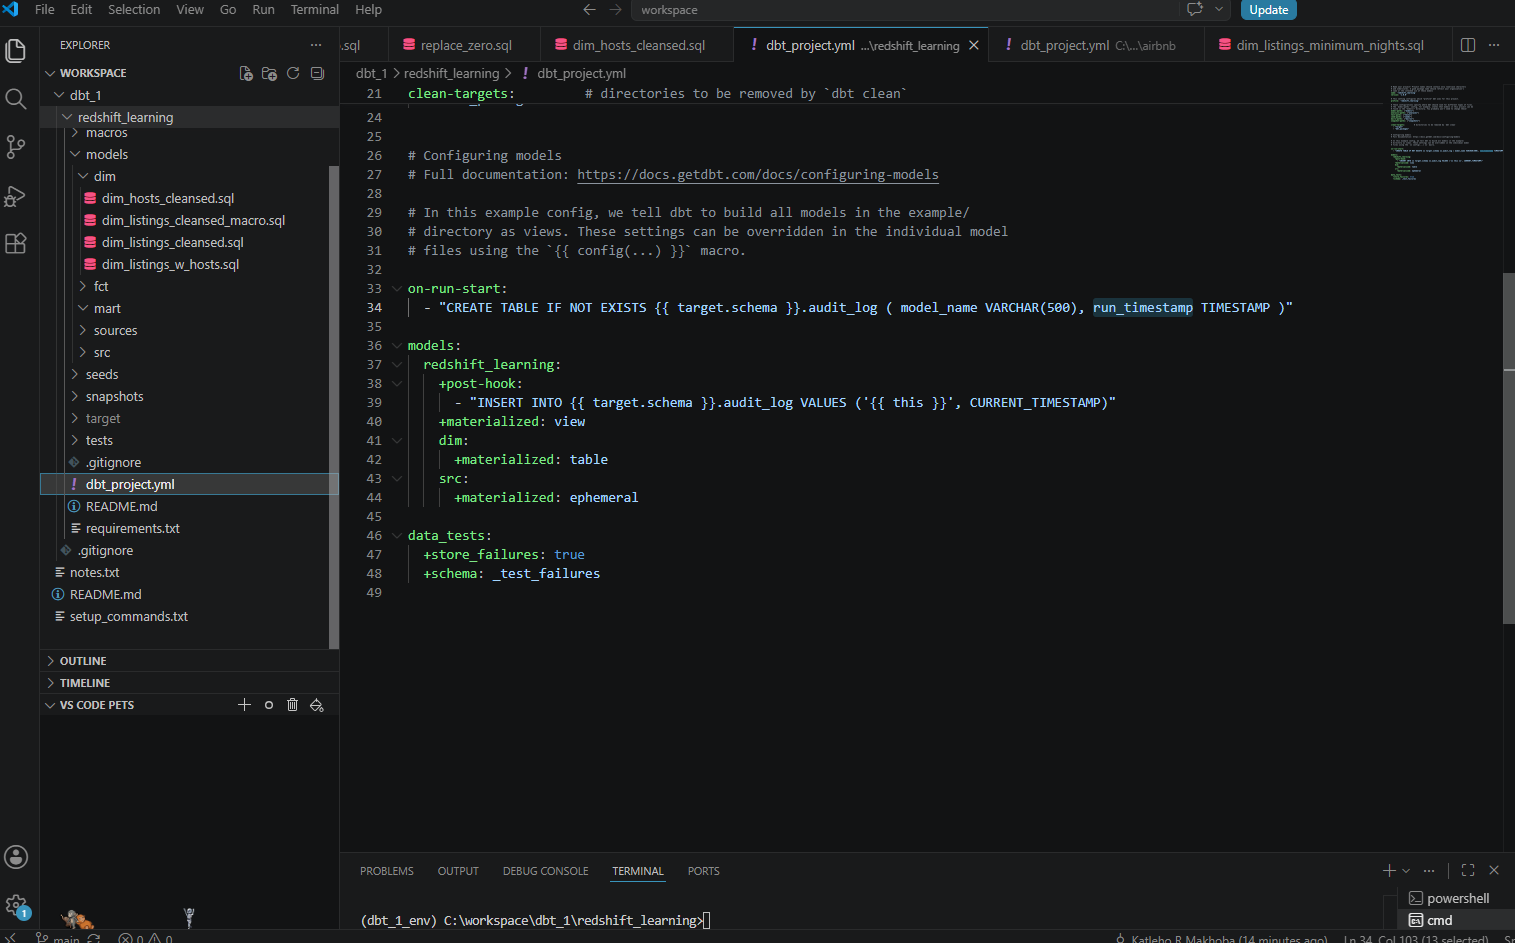Open the chat dropdown arrow in title bar
The height and width of the screenshot is (943, 1515).
click(1219, 10)
